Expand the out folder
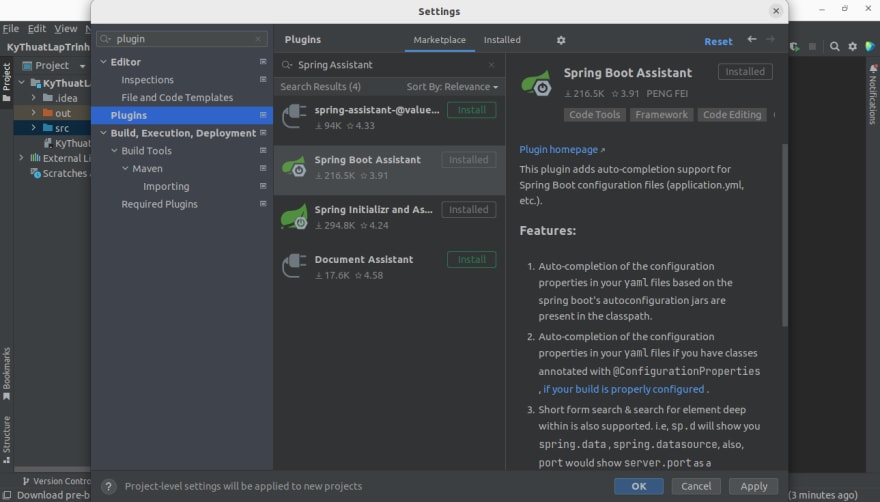Image resolution: width=880 pixels, height=502 pixels. [x=33, y=113]
